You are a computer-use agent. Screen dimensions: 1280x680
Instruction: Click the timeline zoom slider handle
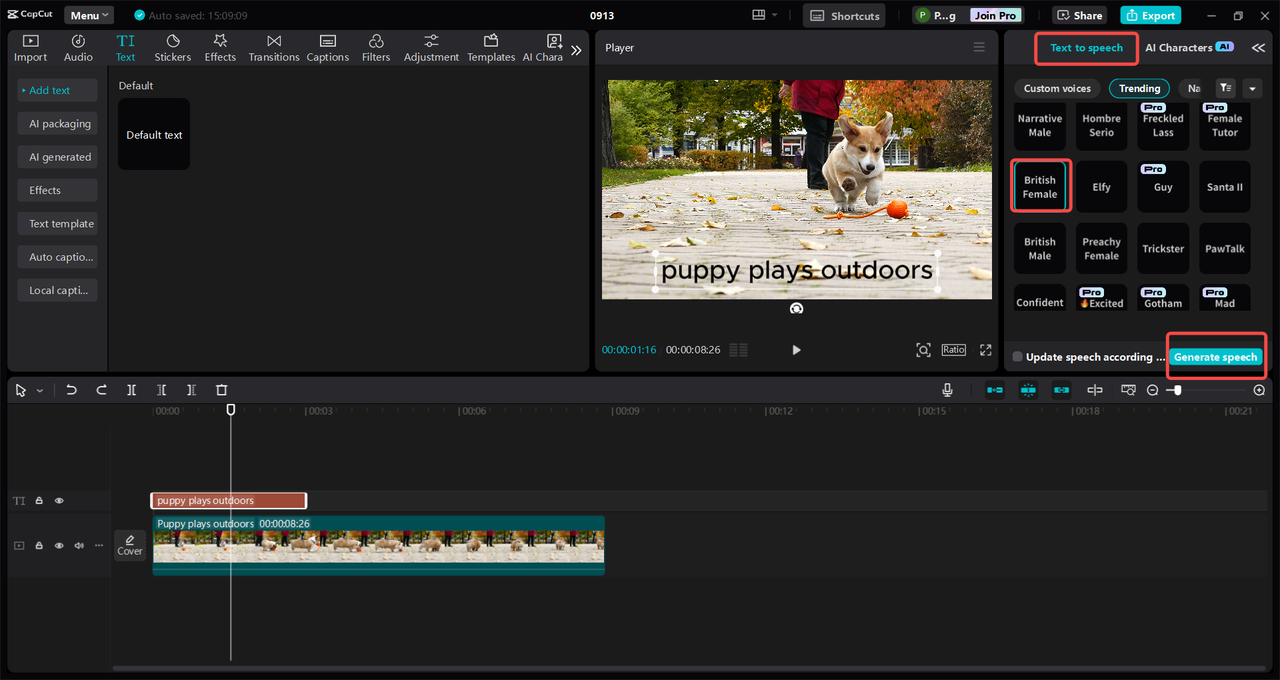coord(1178,390)
